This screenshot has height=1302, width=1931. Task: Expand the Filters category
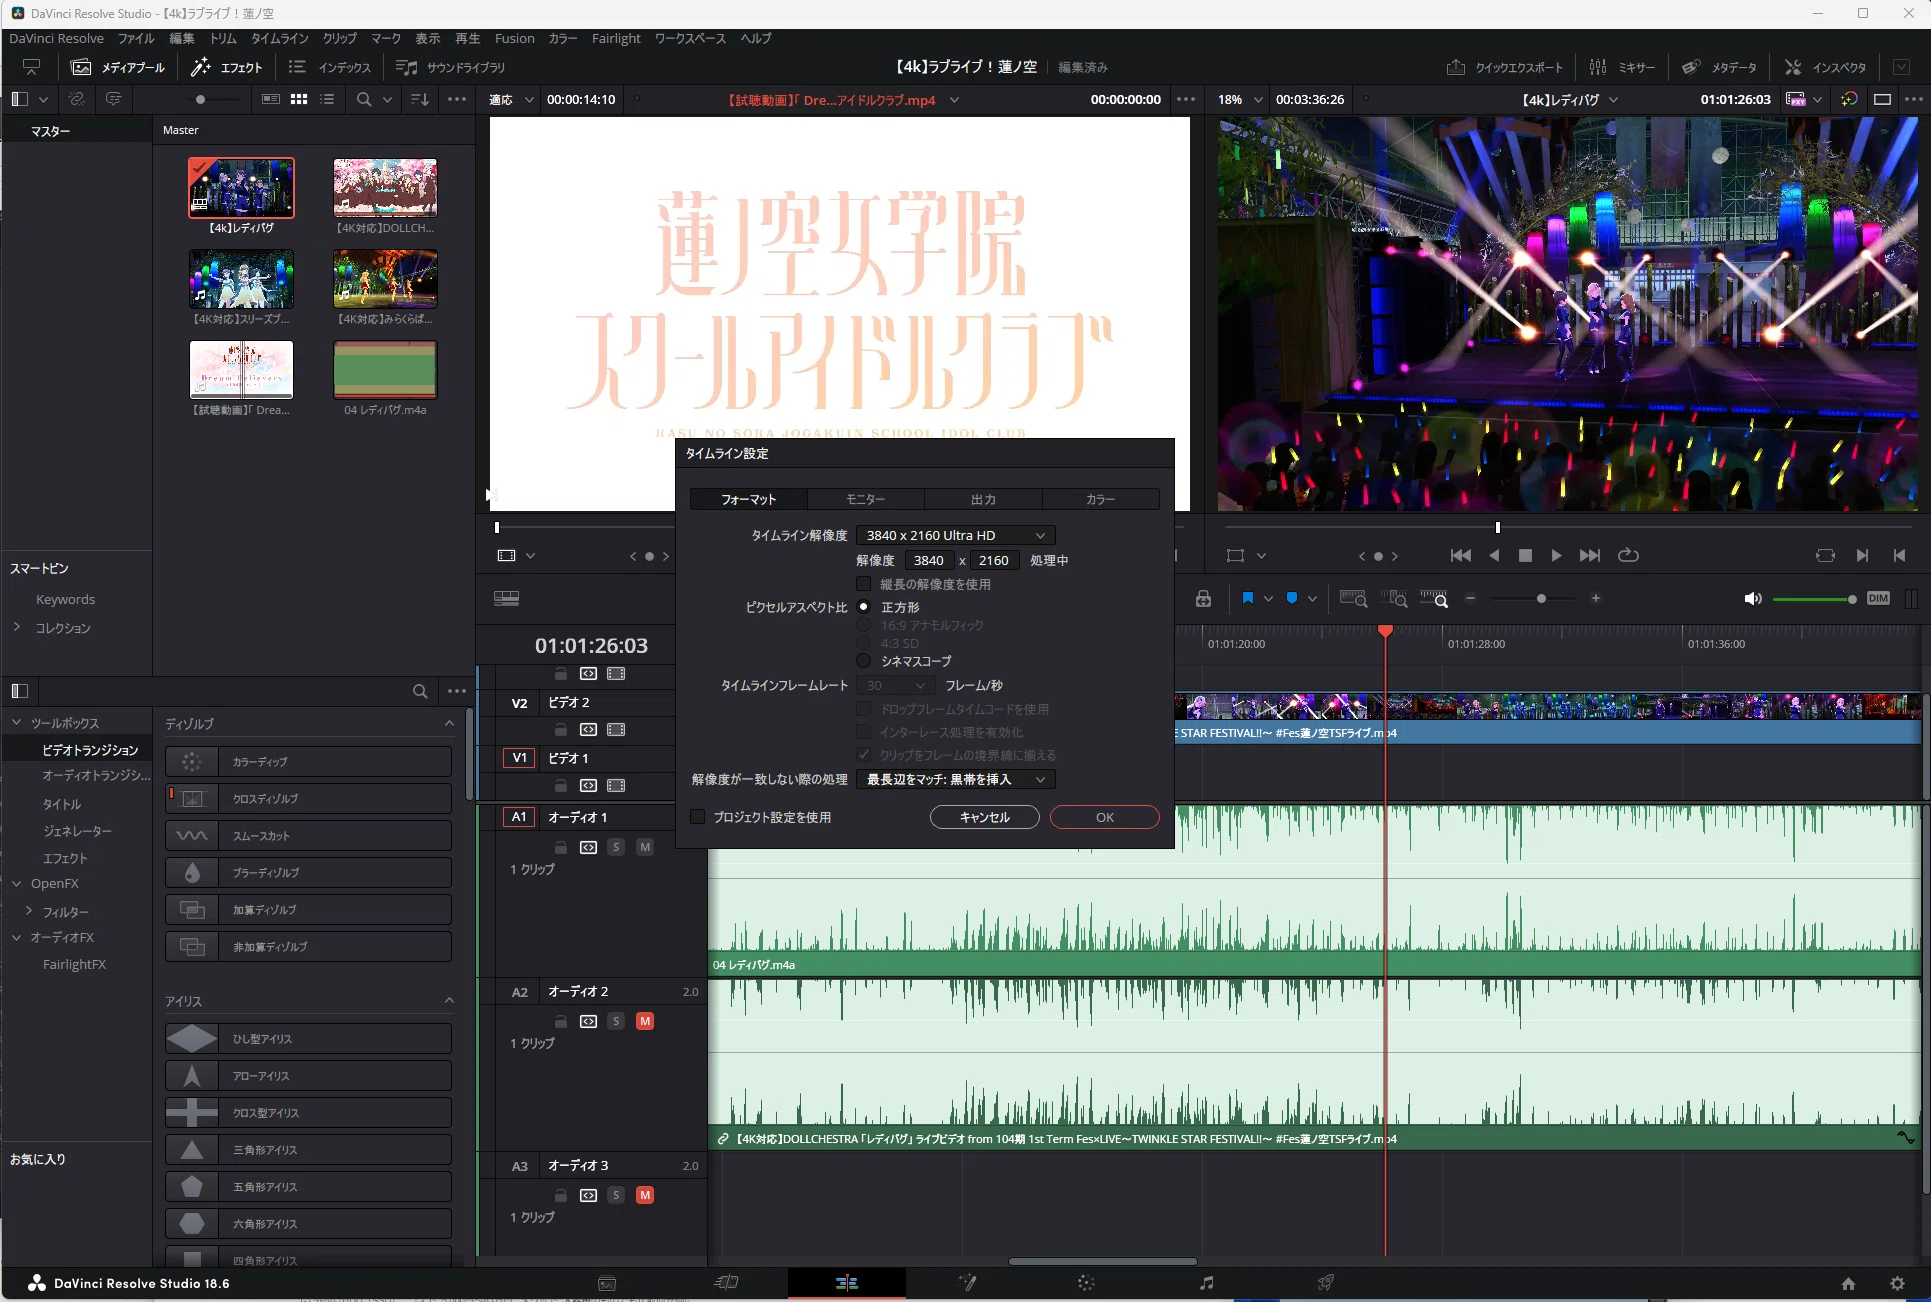coord(29,911)
